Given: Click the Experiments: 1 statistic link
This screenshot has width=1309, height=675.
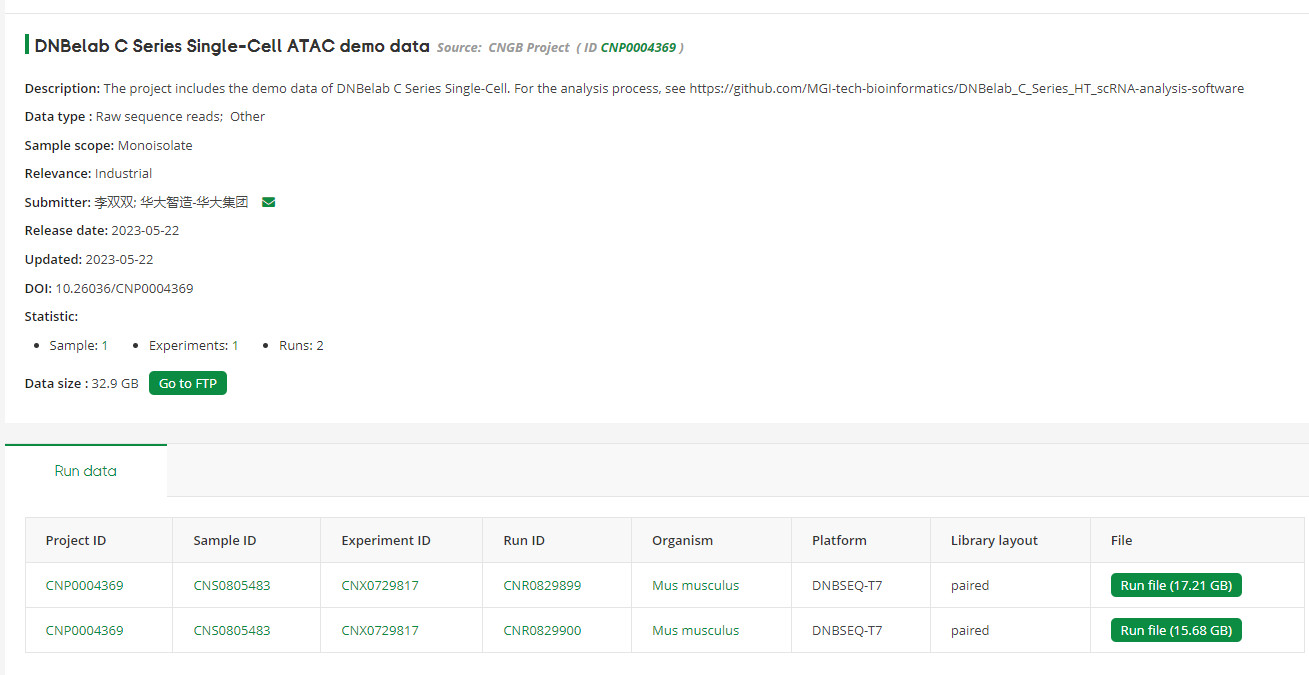Looking at the screenshot, I should [194, 345].
